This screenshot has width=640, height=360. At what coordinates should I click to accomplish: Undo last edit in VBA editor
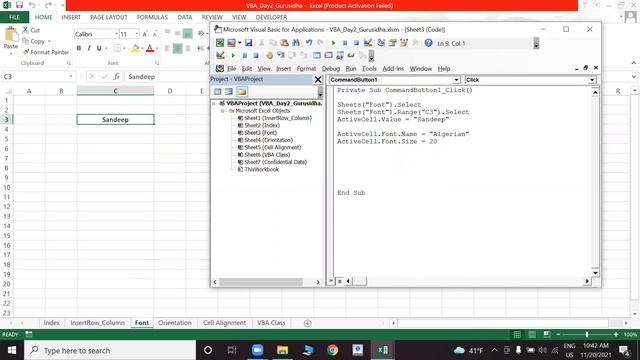tap(309, 43)
